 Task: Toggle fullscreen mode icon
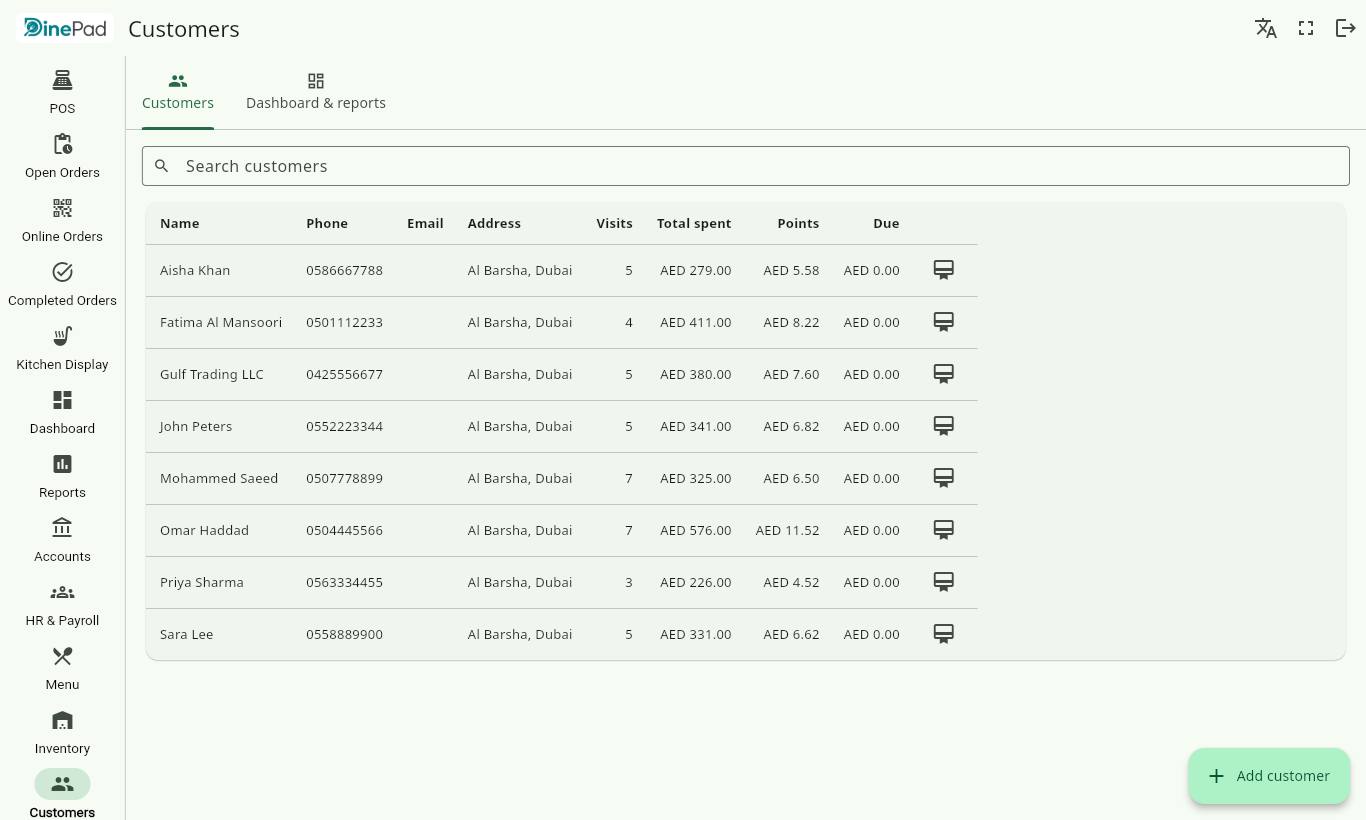(1306, 28)
